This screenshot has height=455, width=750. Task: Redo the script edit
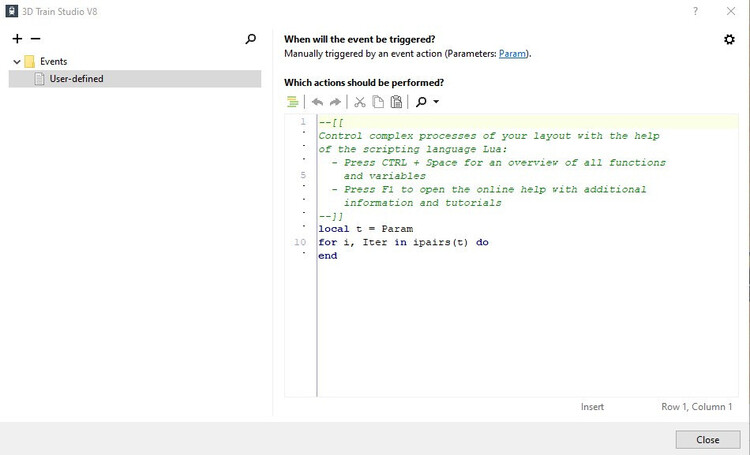(336, 102)
